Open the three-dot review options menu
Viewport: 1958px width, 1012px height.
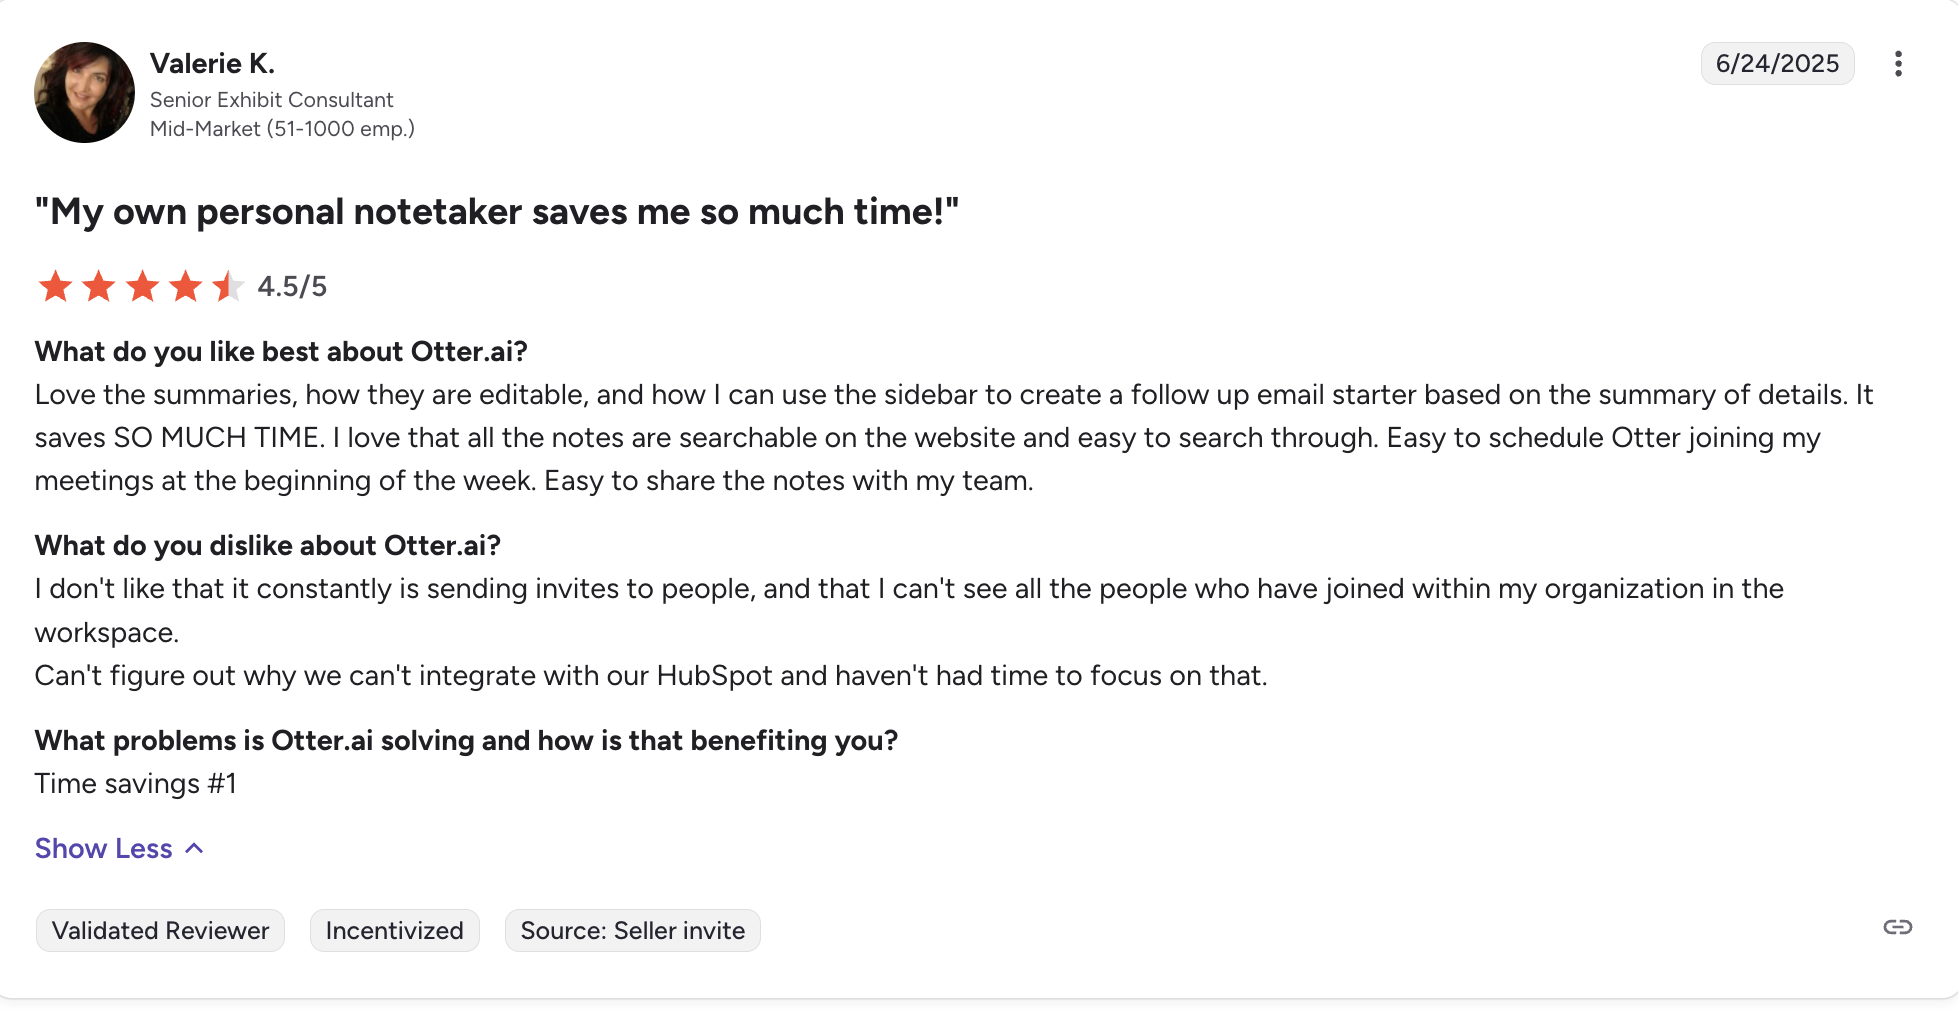point(1897,64)
